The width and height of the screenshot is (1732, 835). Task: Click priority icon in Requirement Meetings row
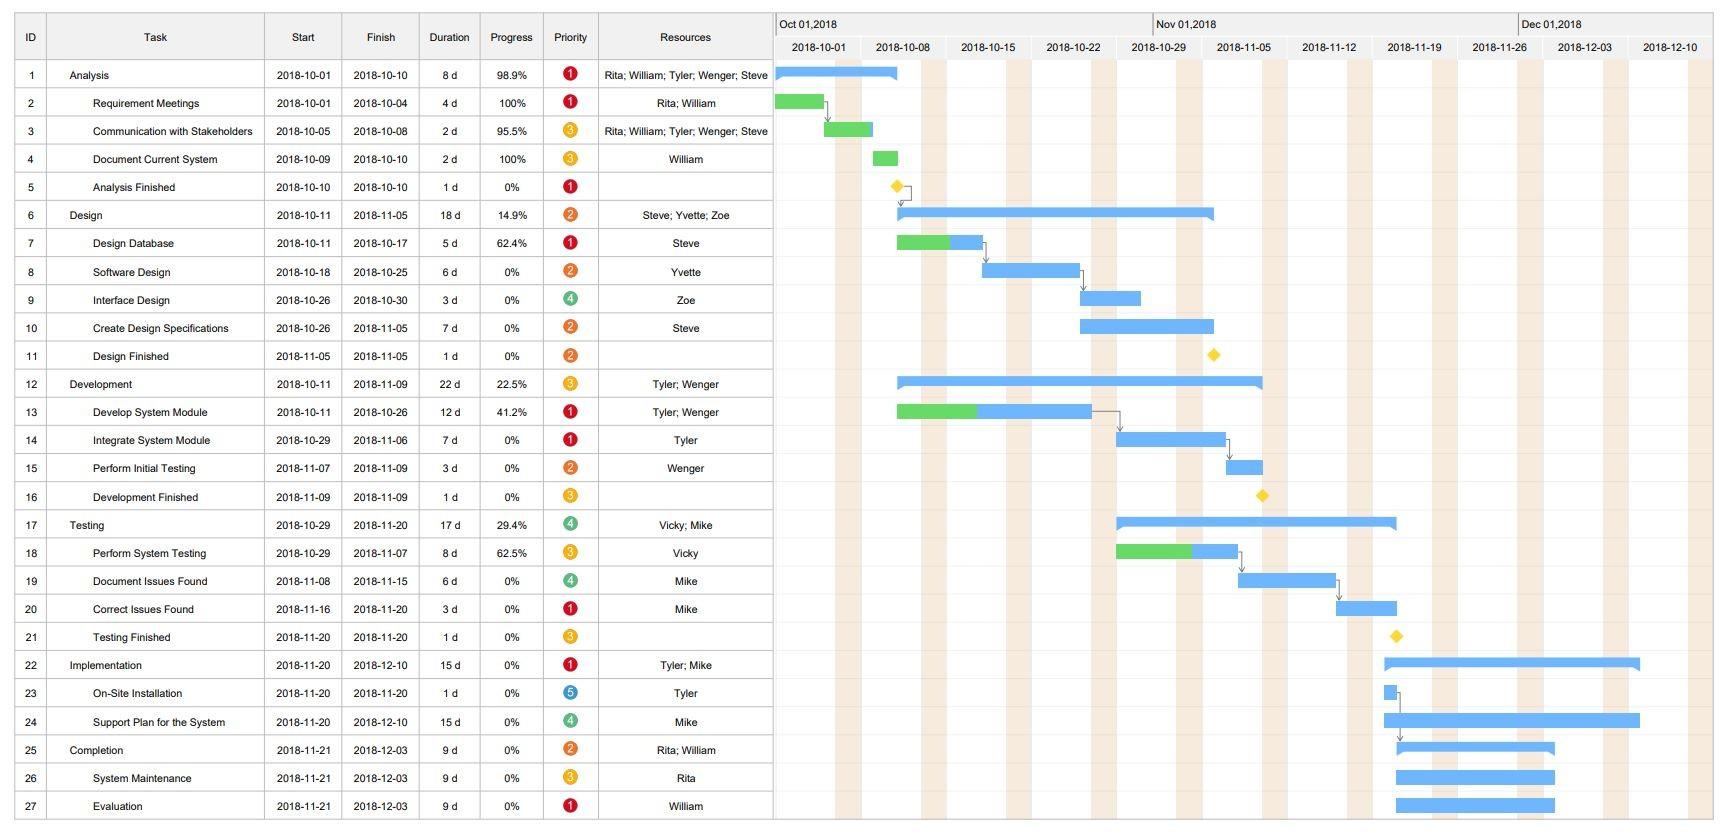[x=570, y=102]
